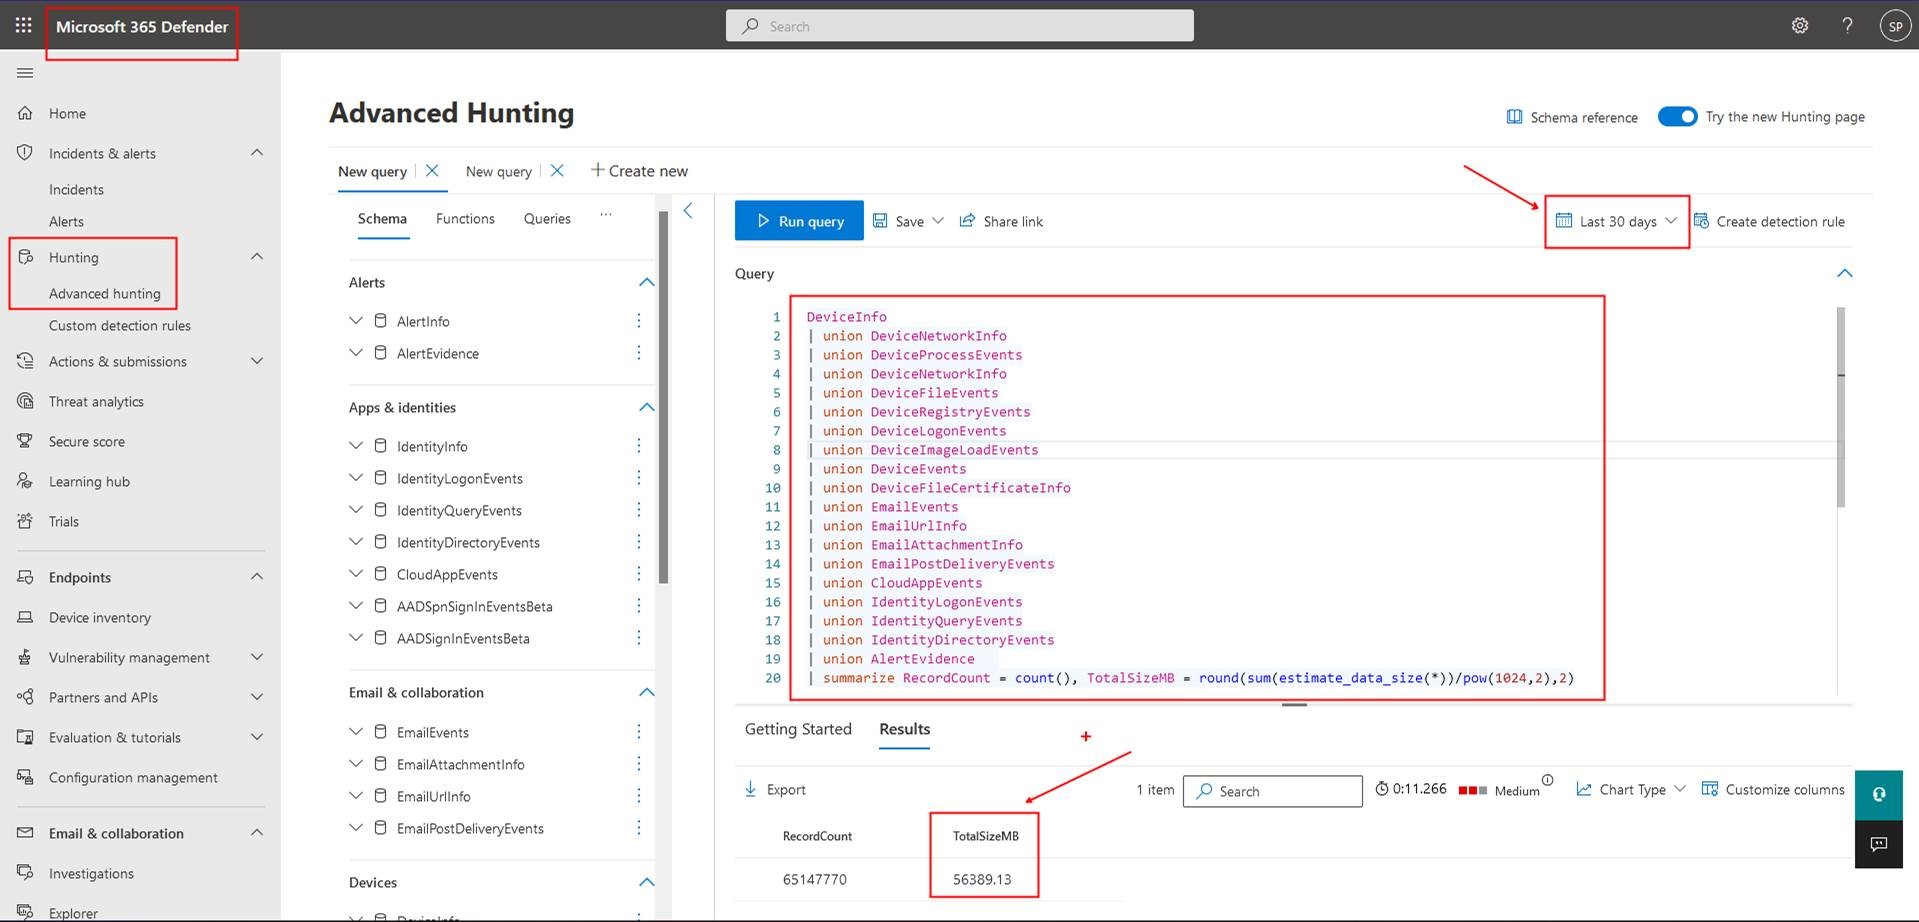Expand the AlertEvidence table schema
The image size is (1919, 922).
[x=356, y=352]
